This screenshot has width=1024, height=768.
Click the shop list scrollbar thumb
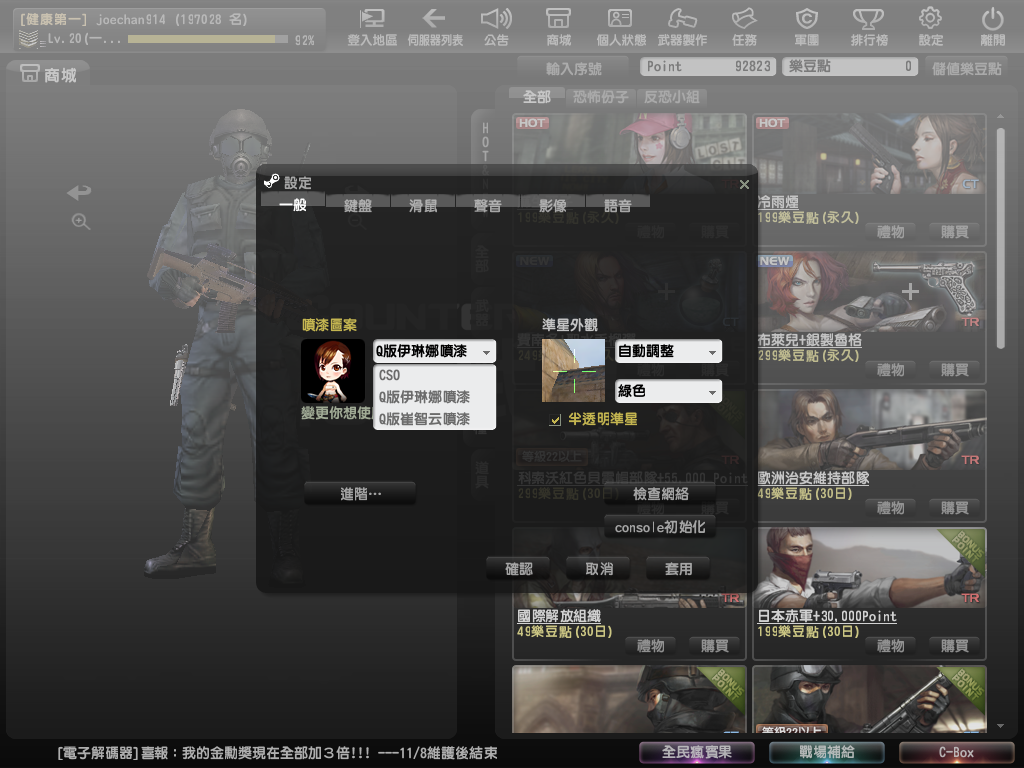1000,238
